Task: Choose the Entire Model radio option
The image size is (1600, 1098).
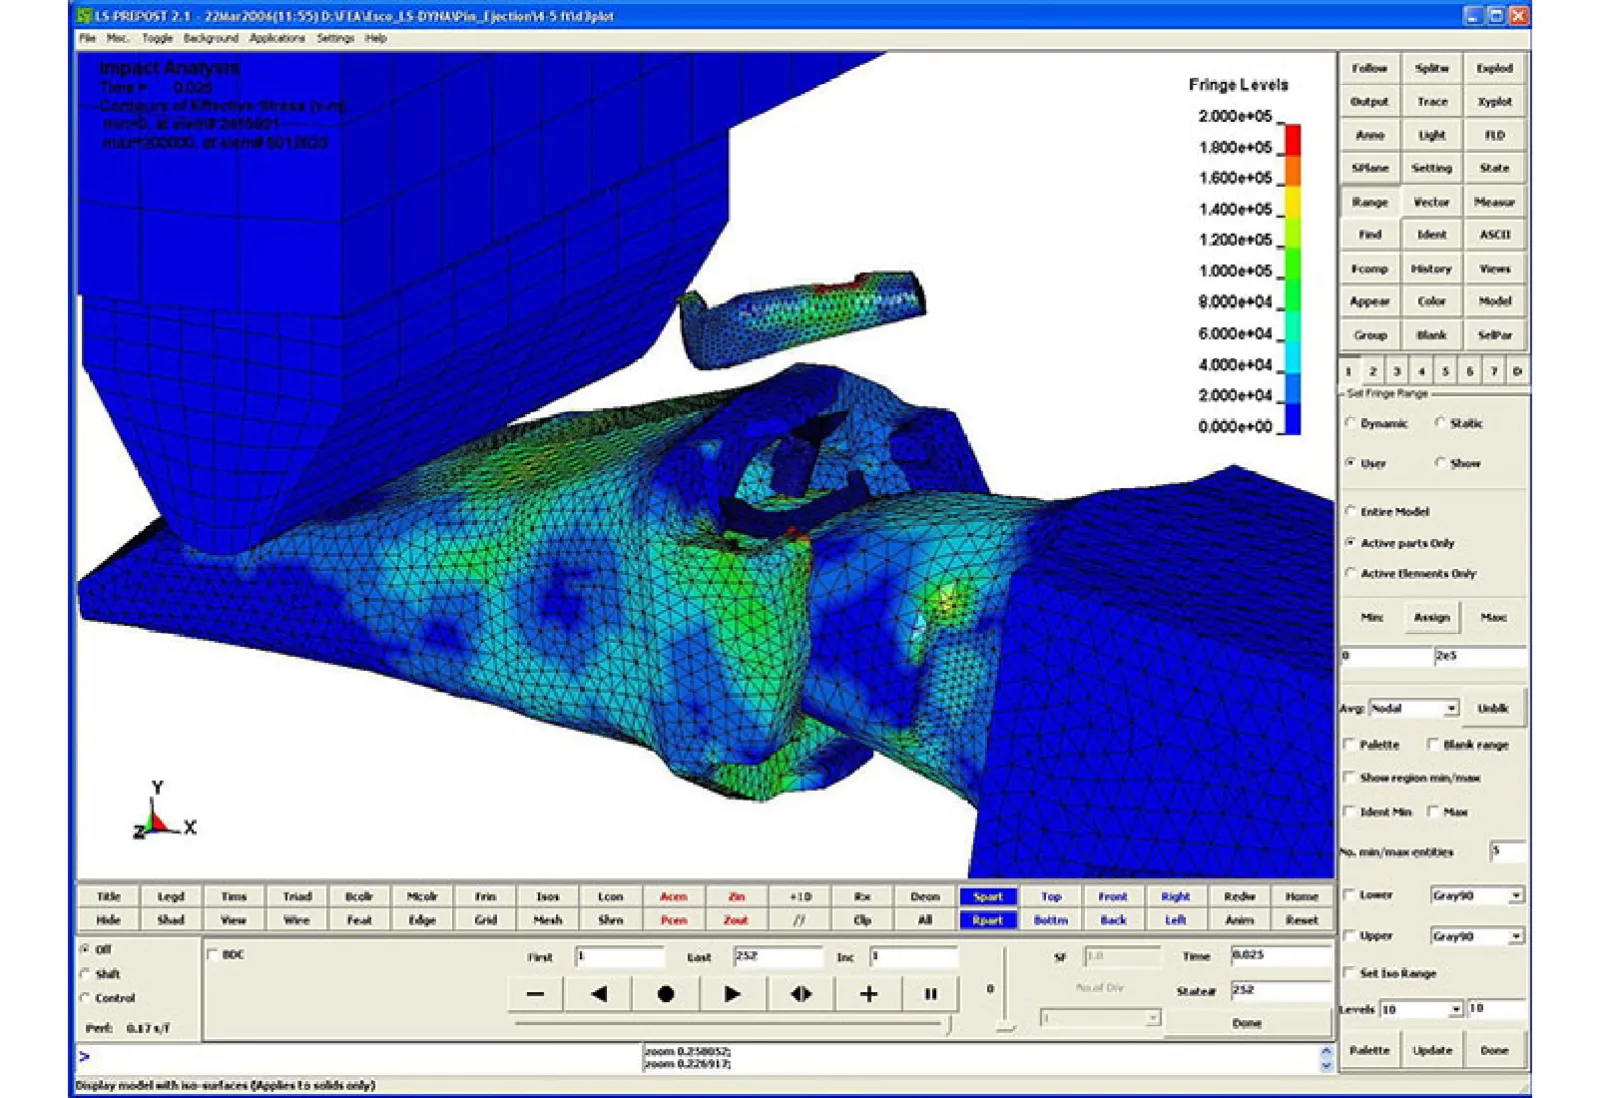Action: [x=1351, y=511]
